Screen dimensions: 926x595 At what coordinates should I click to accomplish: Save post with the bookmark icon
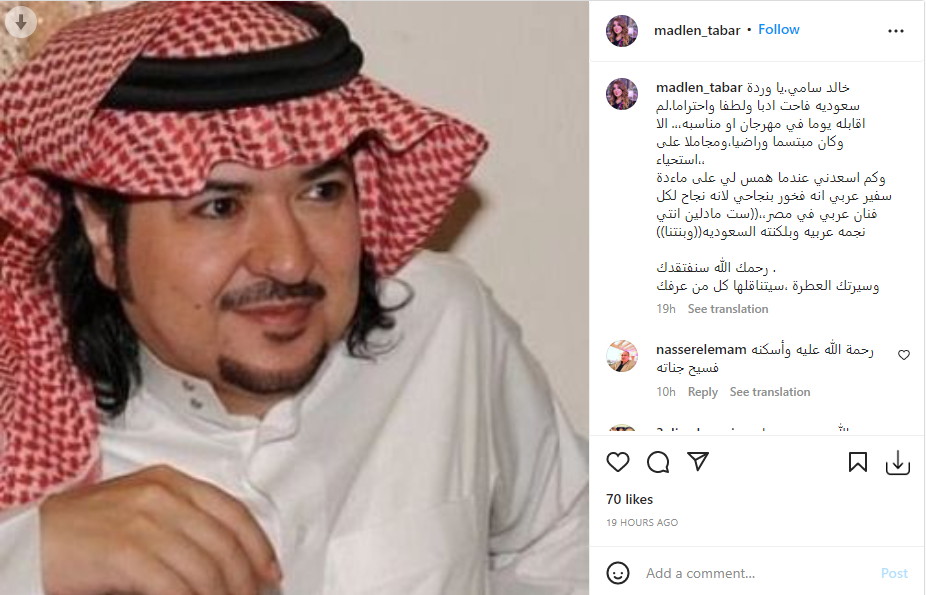point(857,462)
